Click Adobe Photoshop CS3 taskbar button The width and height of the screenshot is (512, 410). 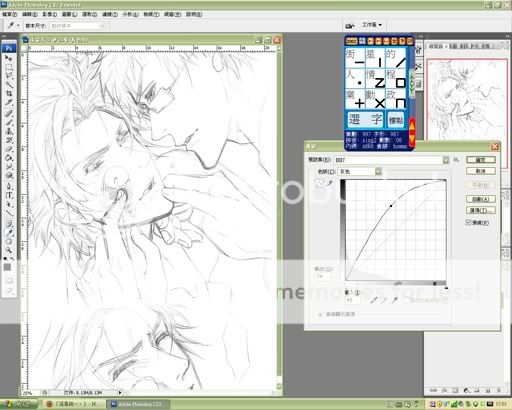(139, 404)
